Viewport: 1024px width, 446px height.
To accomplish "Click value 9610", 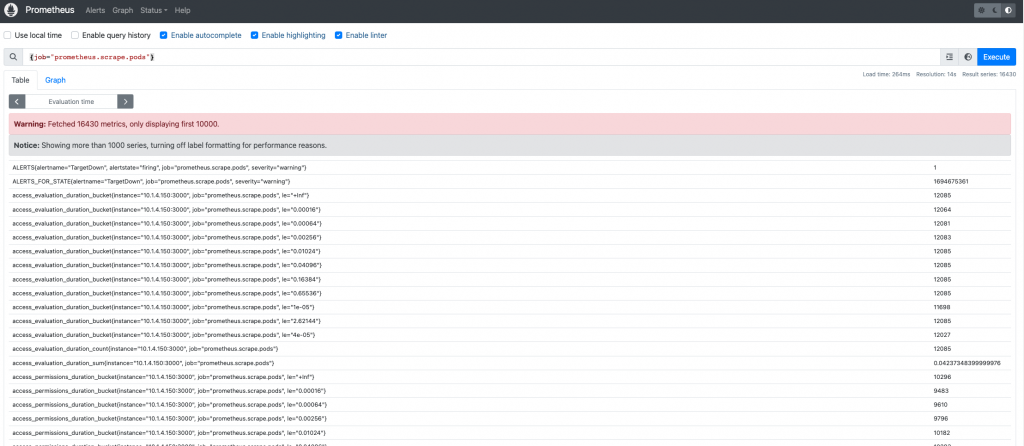I will coord(941,404).
